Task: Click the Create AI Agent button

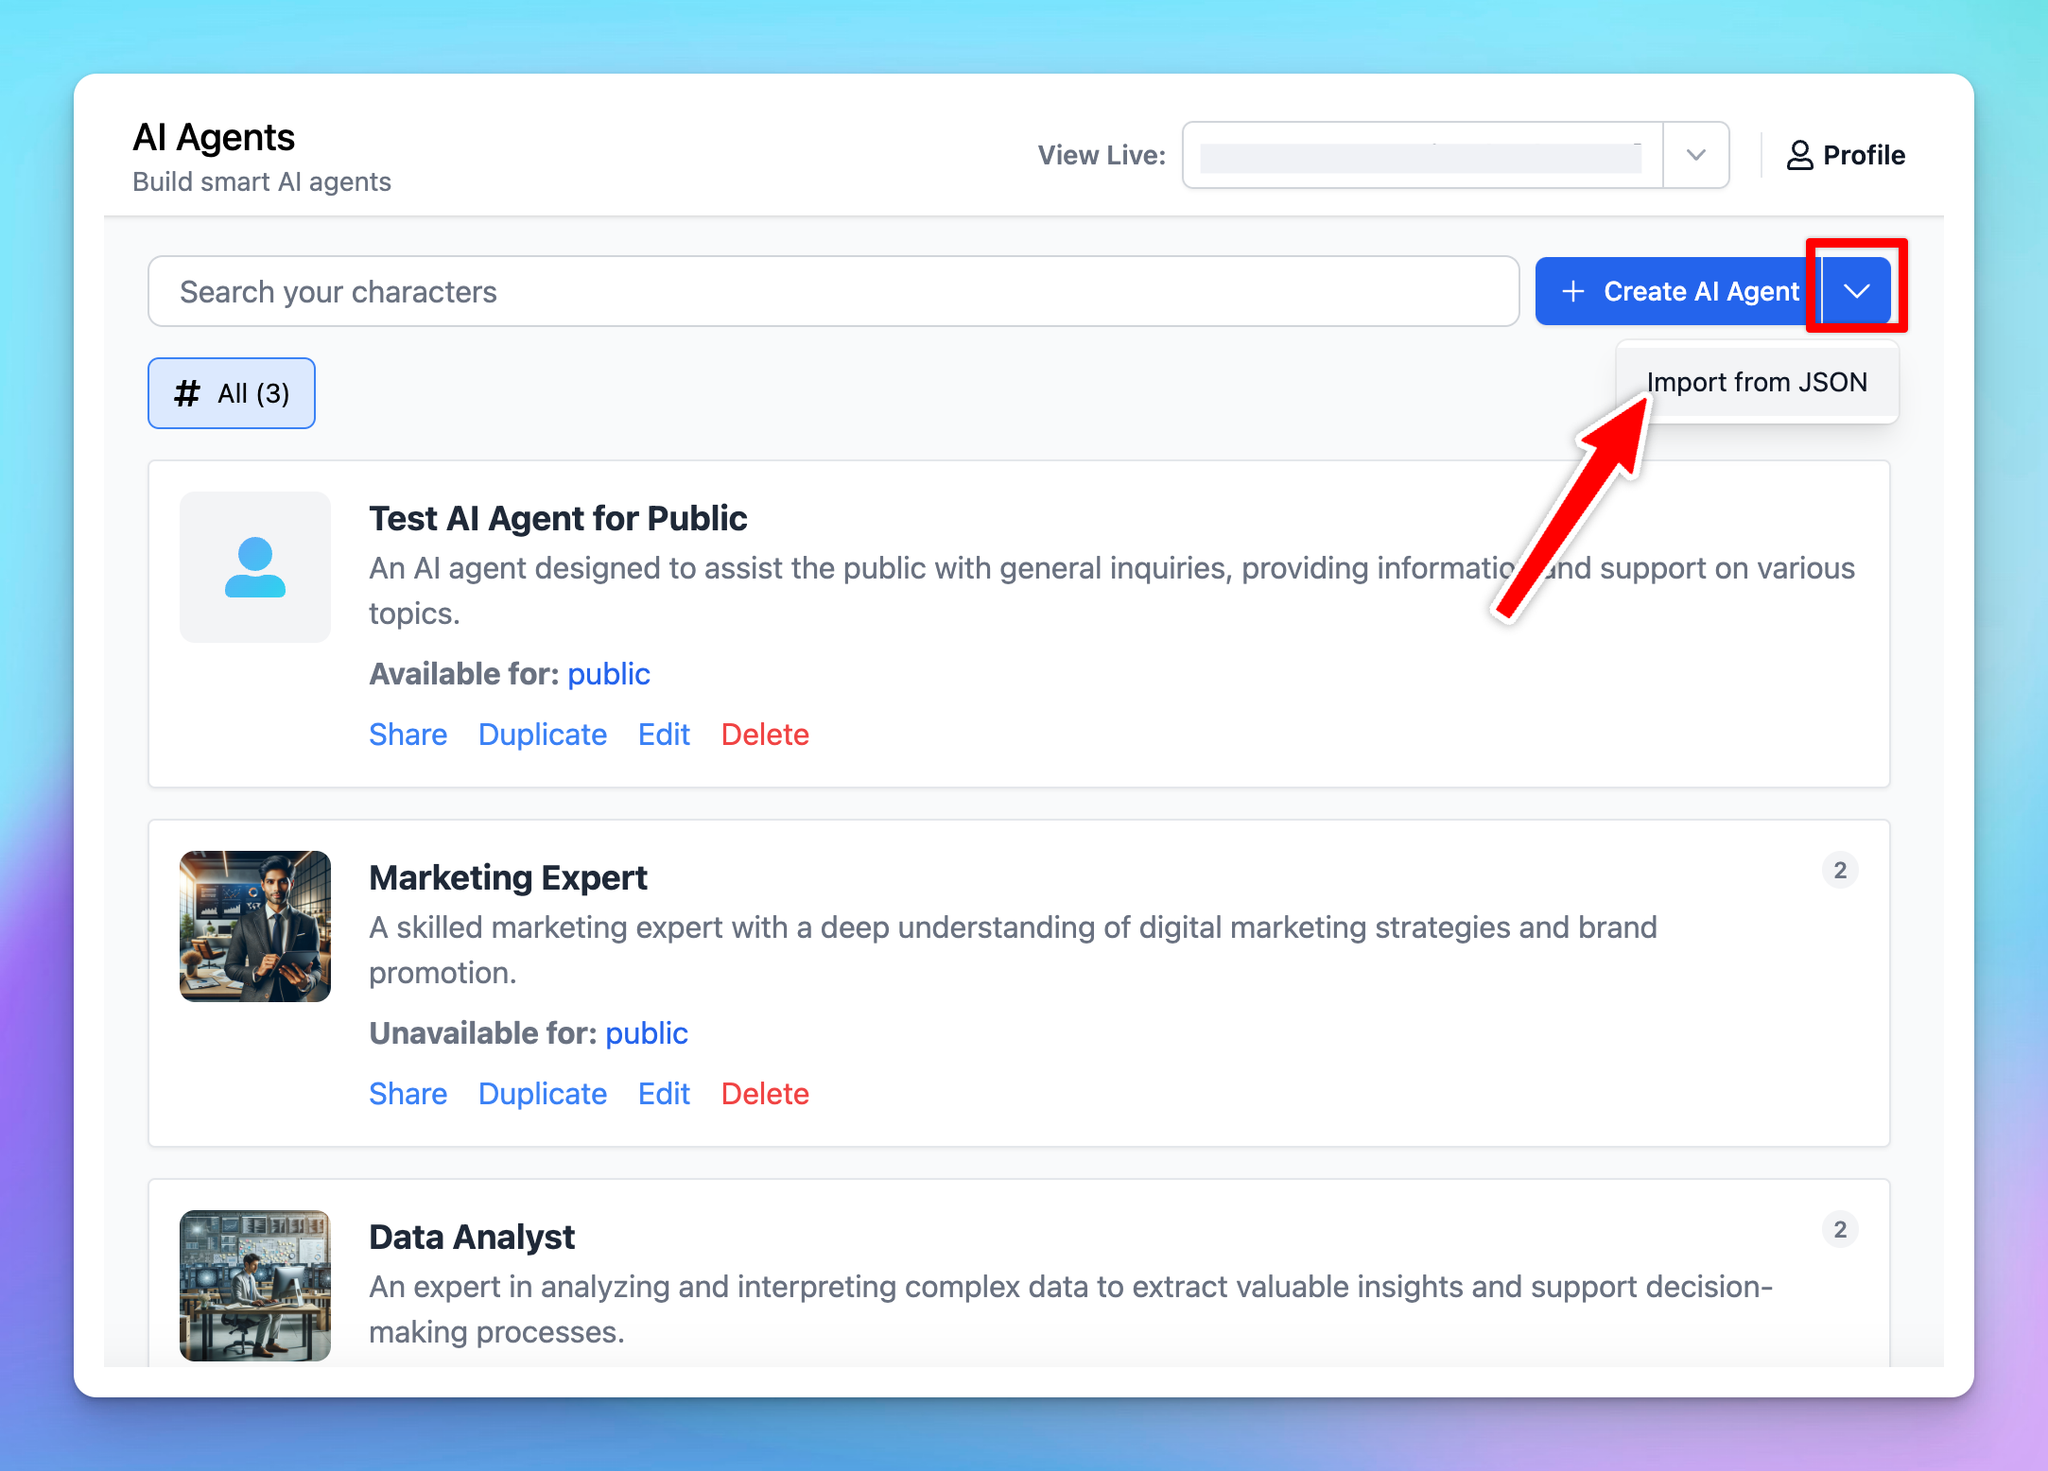Action: pos(1678,291)
